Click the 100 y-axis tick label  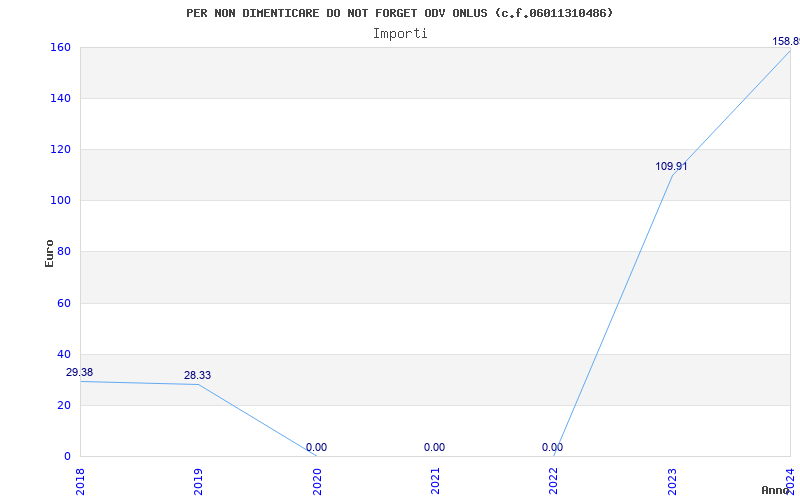(x=60, y=201)
